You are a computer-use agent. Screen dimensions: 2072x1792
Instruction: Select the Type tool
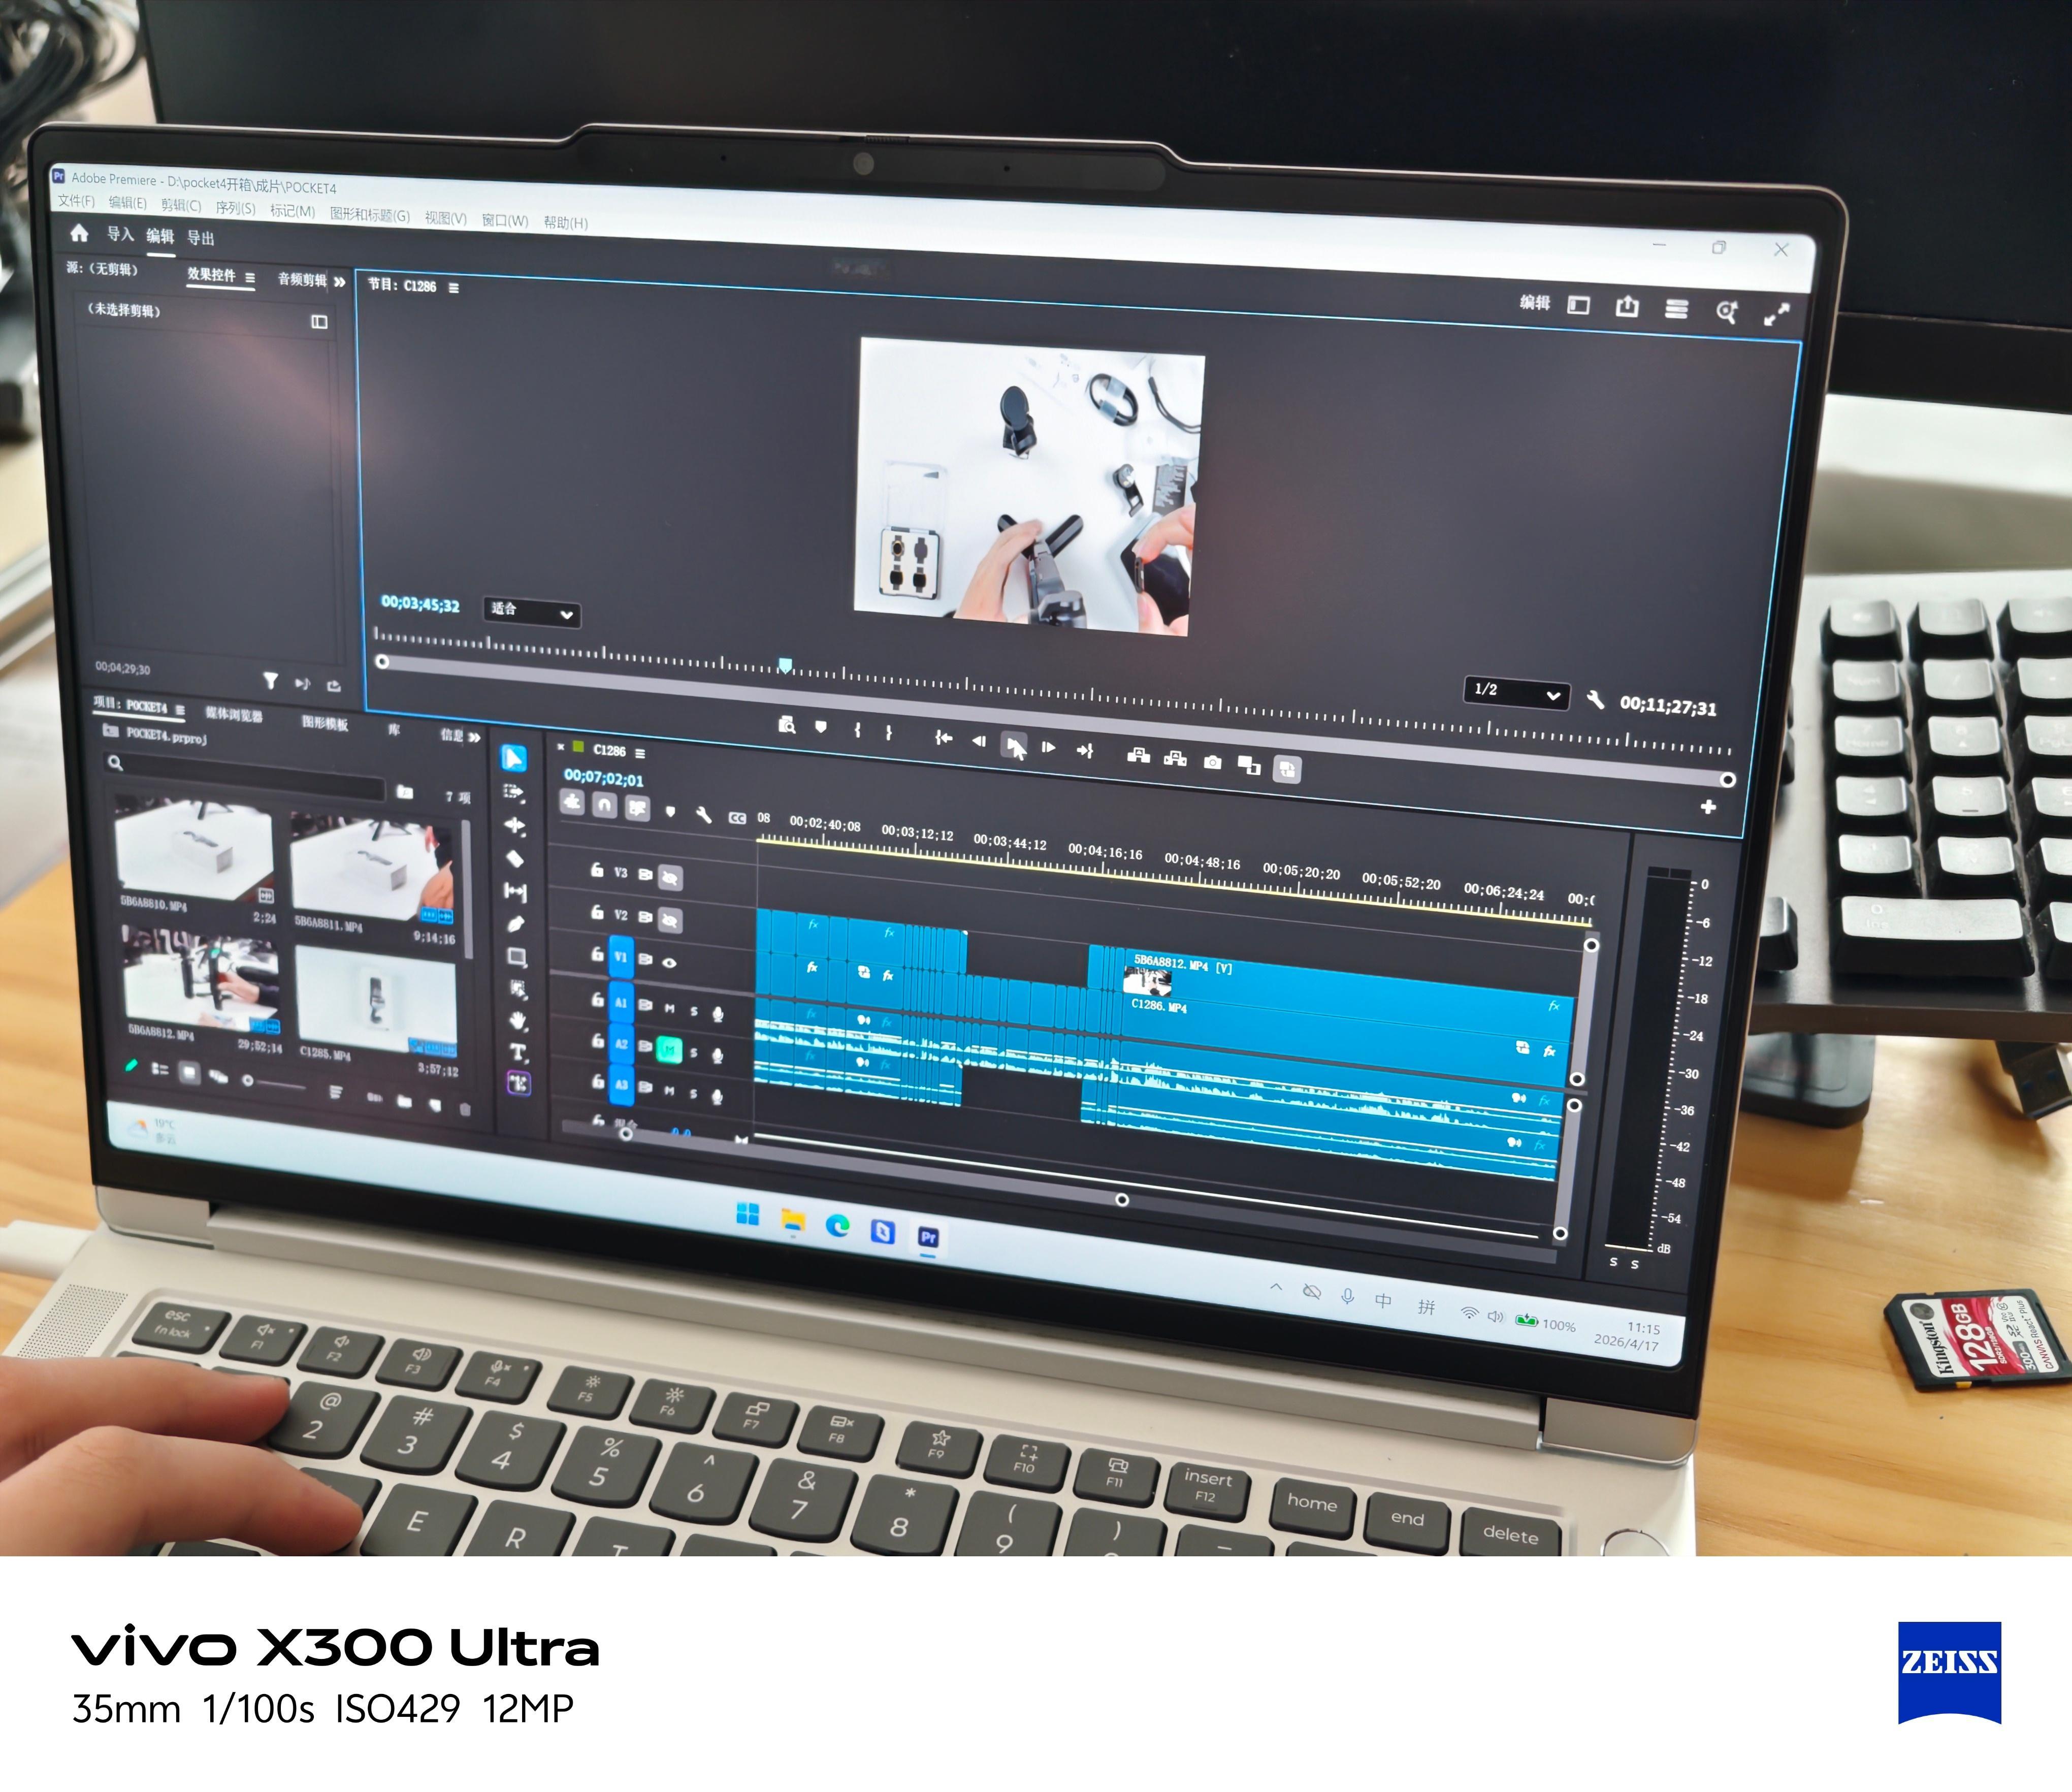point(518,1052)
